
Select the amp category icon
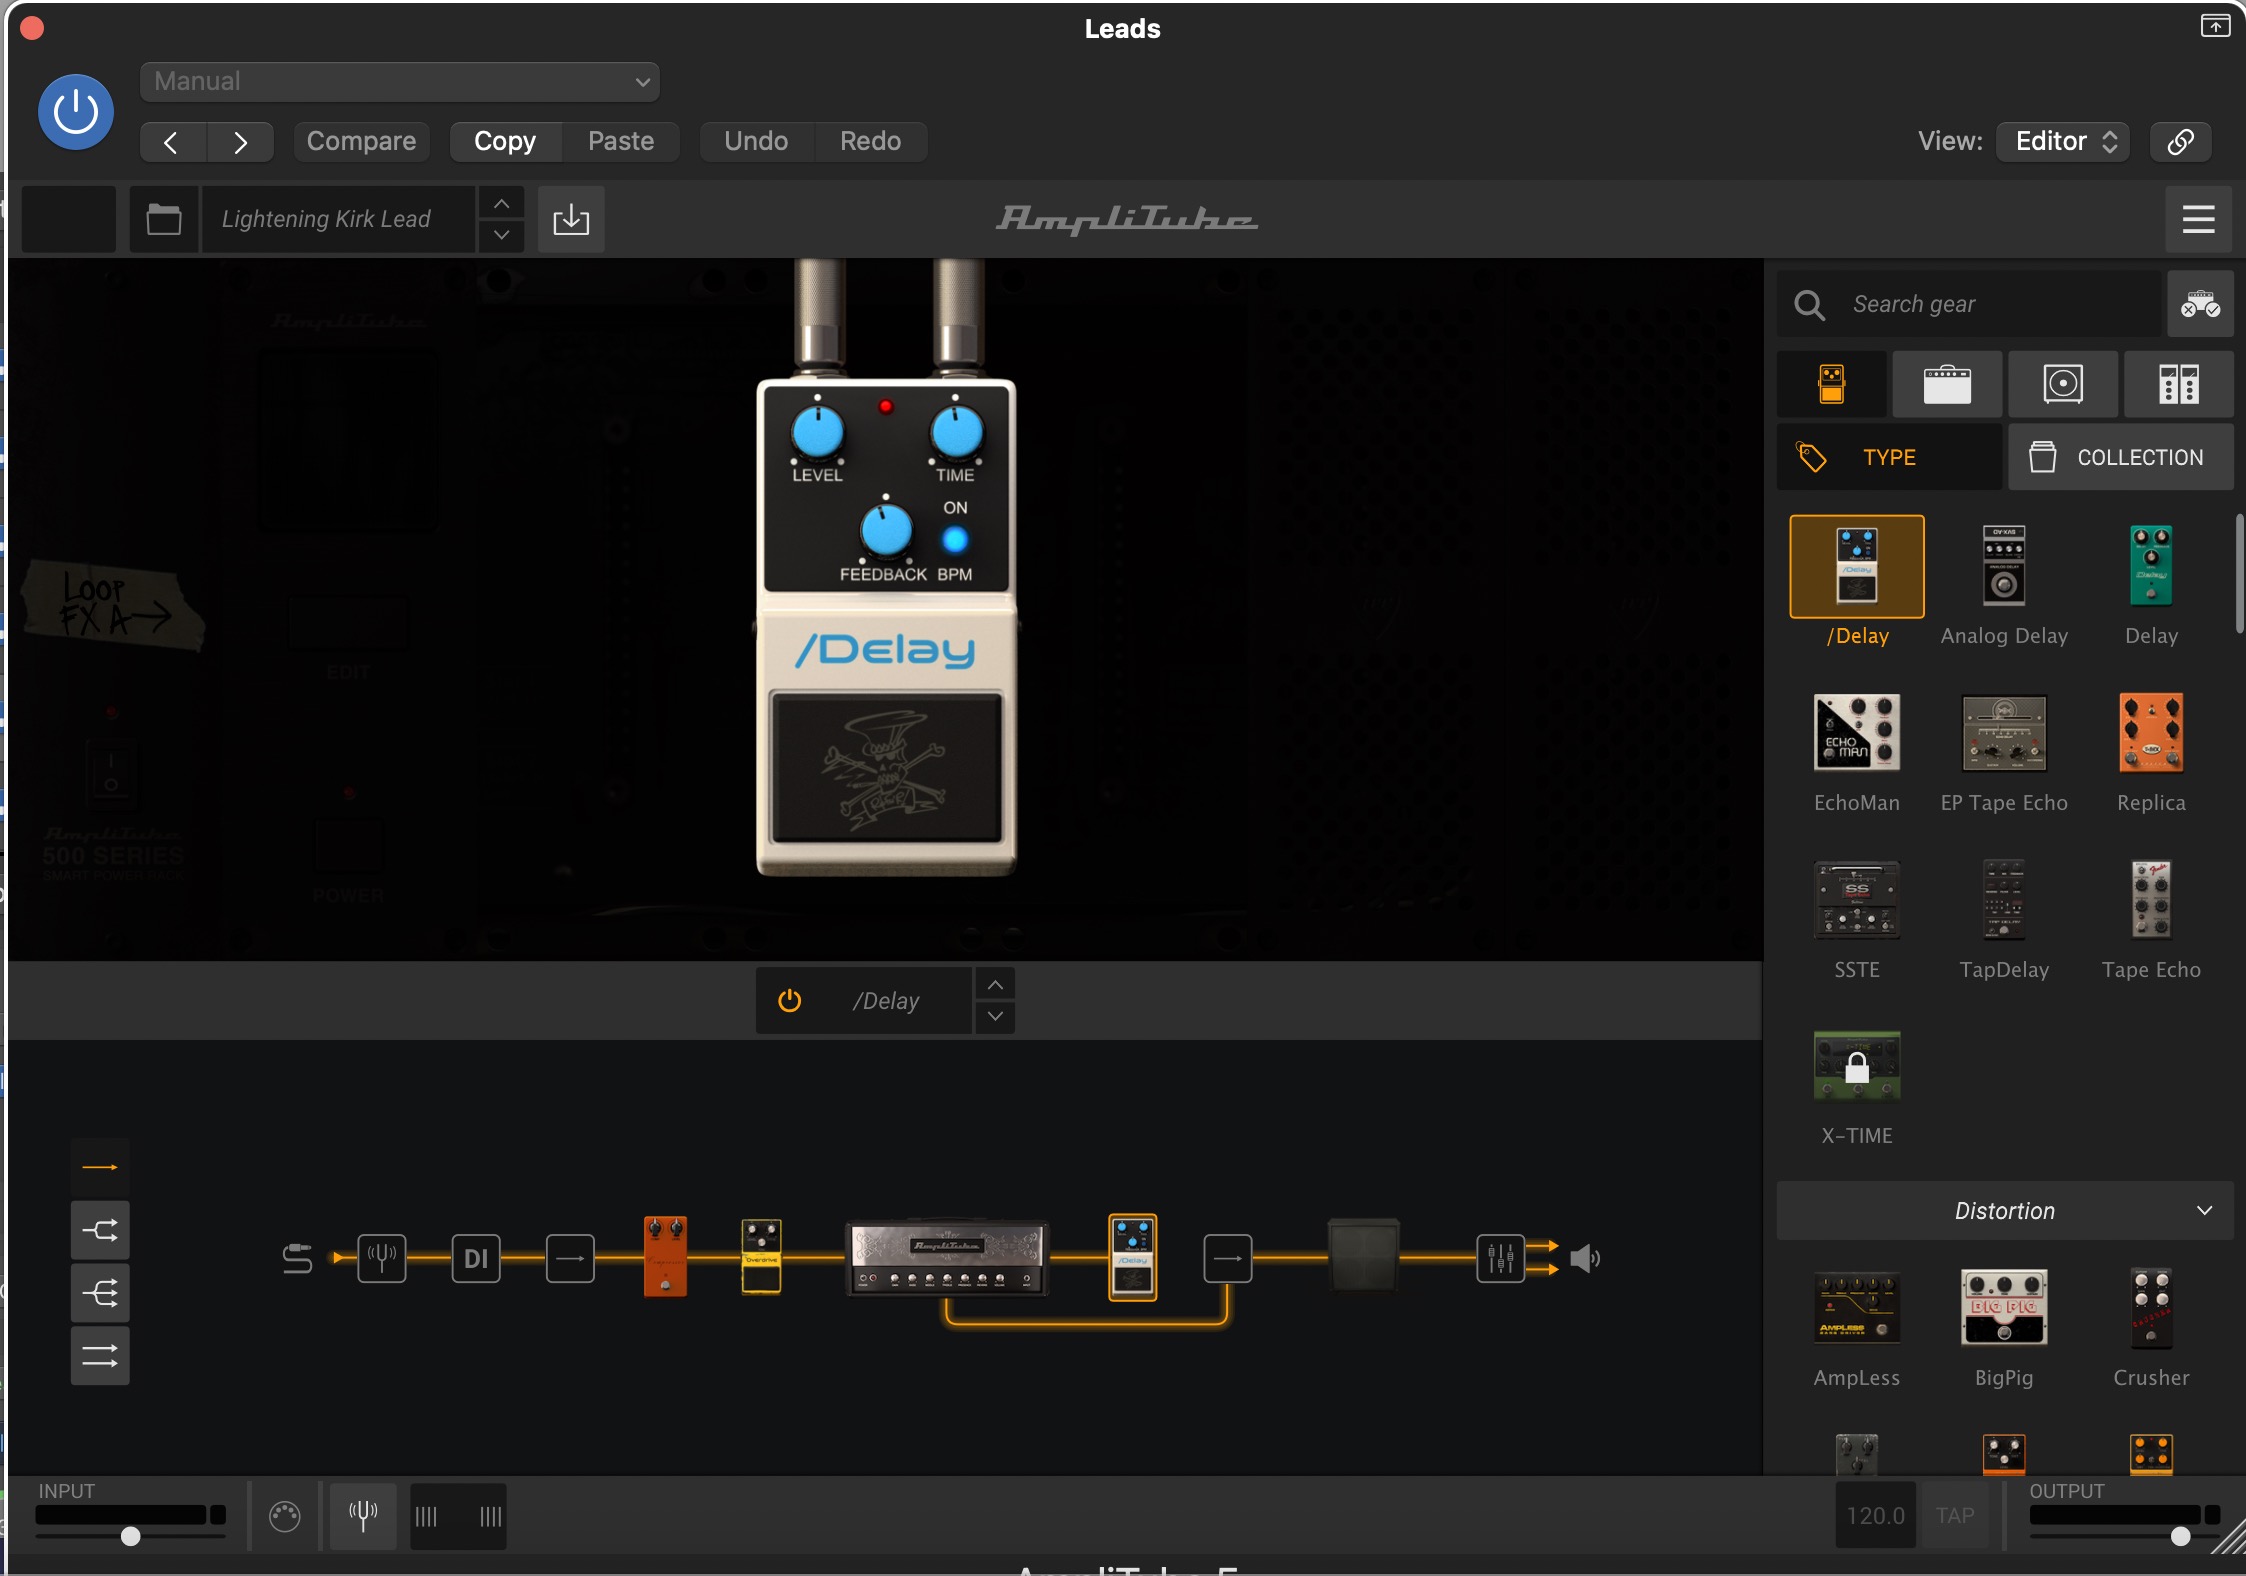coord(1946,384)
